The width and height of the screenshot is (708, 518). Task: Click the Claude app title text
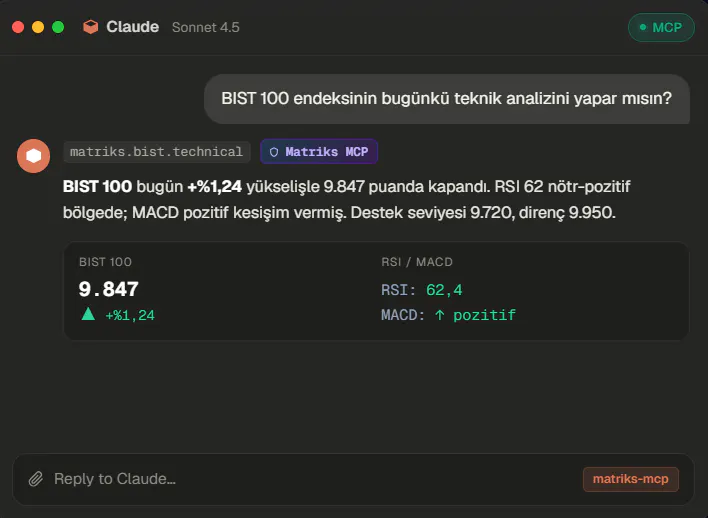pyautogui.click(x=133, y=27)
